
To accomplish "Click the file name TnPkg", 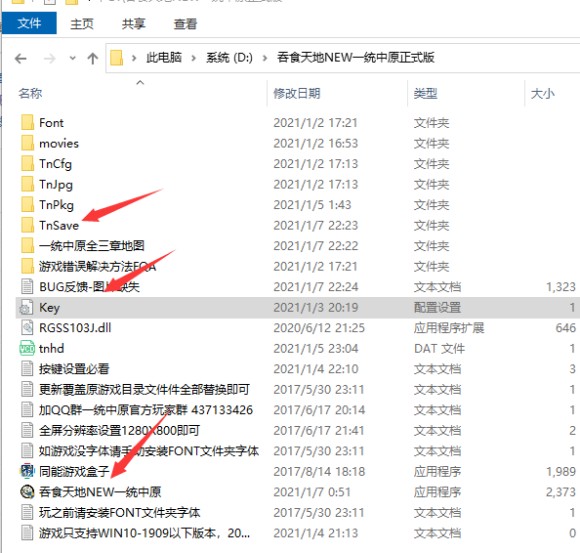I will coord(56,205).
